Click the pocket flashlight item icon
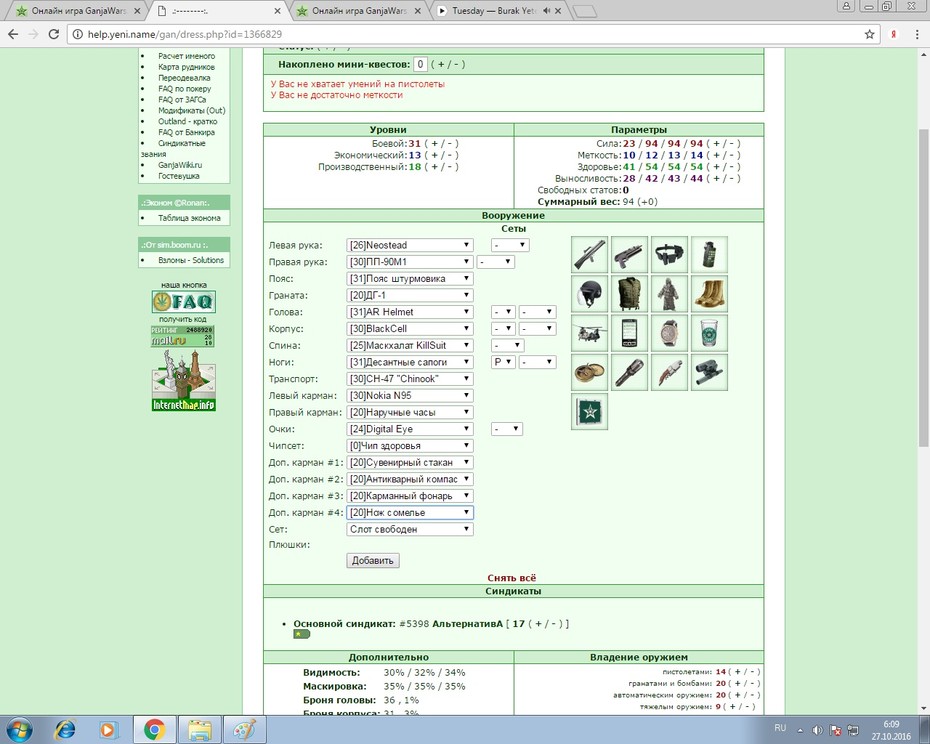This screenshot has height=744, width=930. pos(629,372)
